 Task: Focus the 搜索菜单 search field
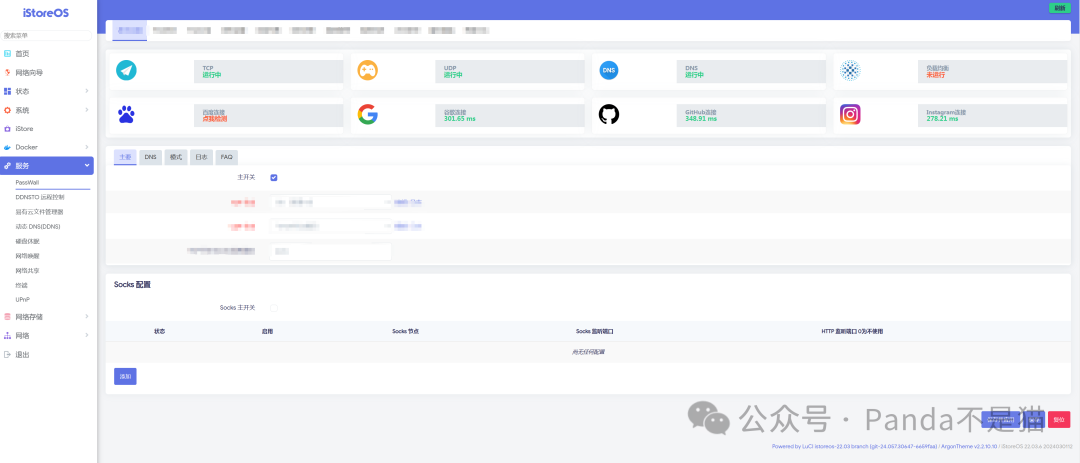pos(46,35)
